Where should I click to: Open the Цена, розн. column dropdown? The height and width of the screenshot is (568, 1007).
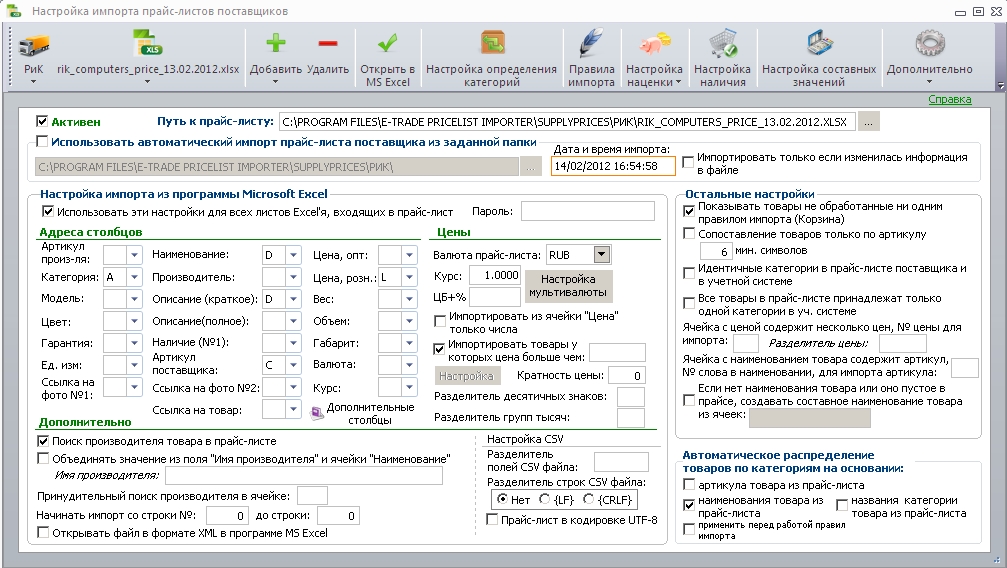(409, 278)
